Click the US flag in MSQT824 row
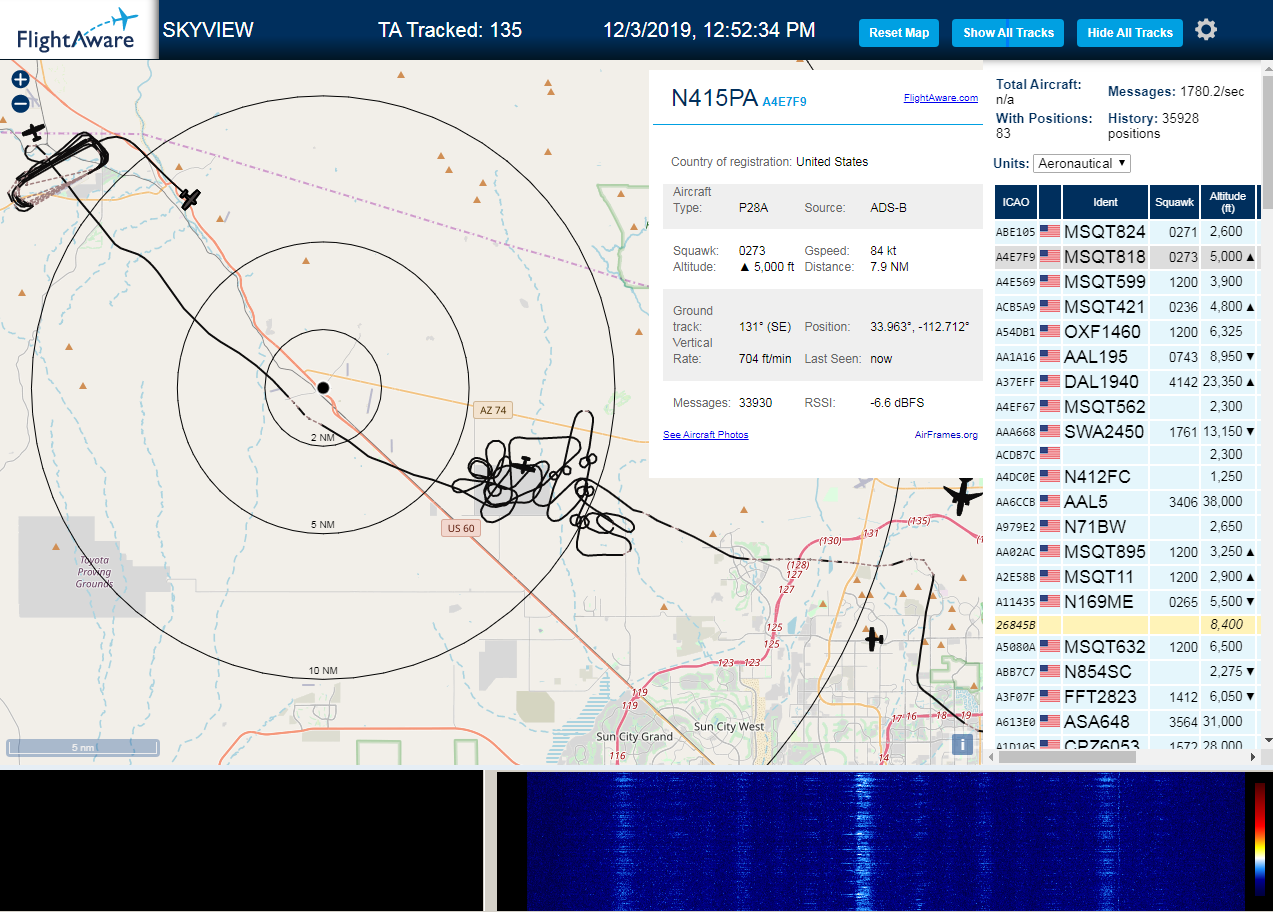Viewport: 1273px width, 913px height. [1050, 231]
